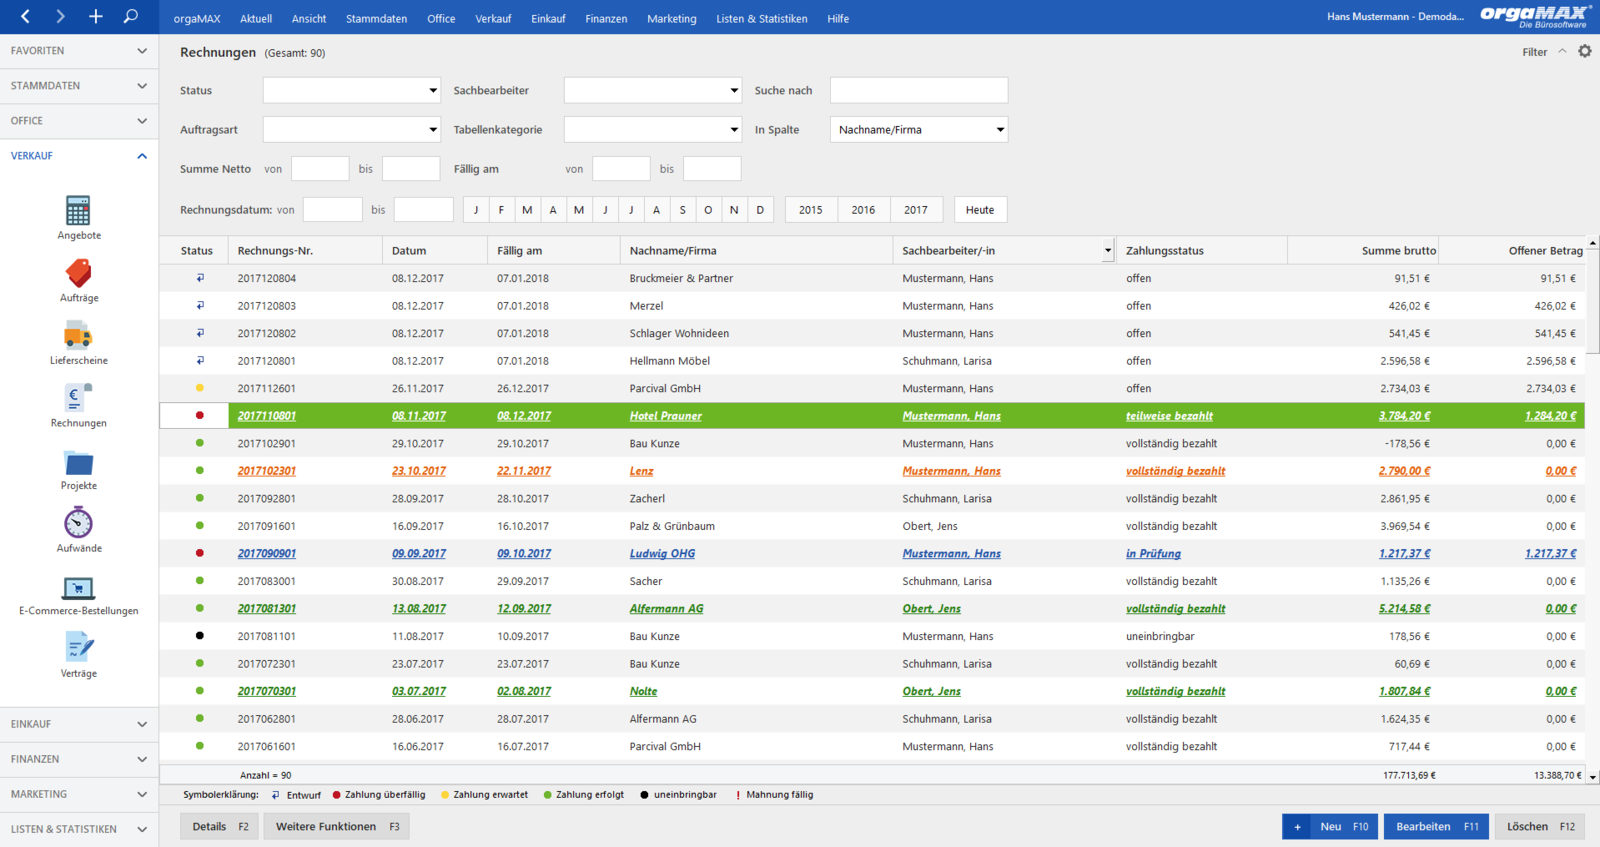Toggle the 2016 year filter
Screen dimensions: 1600x847
tap(863, 210)
